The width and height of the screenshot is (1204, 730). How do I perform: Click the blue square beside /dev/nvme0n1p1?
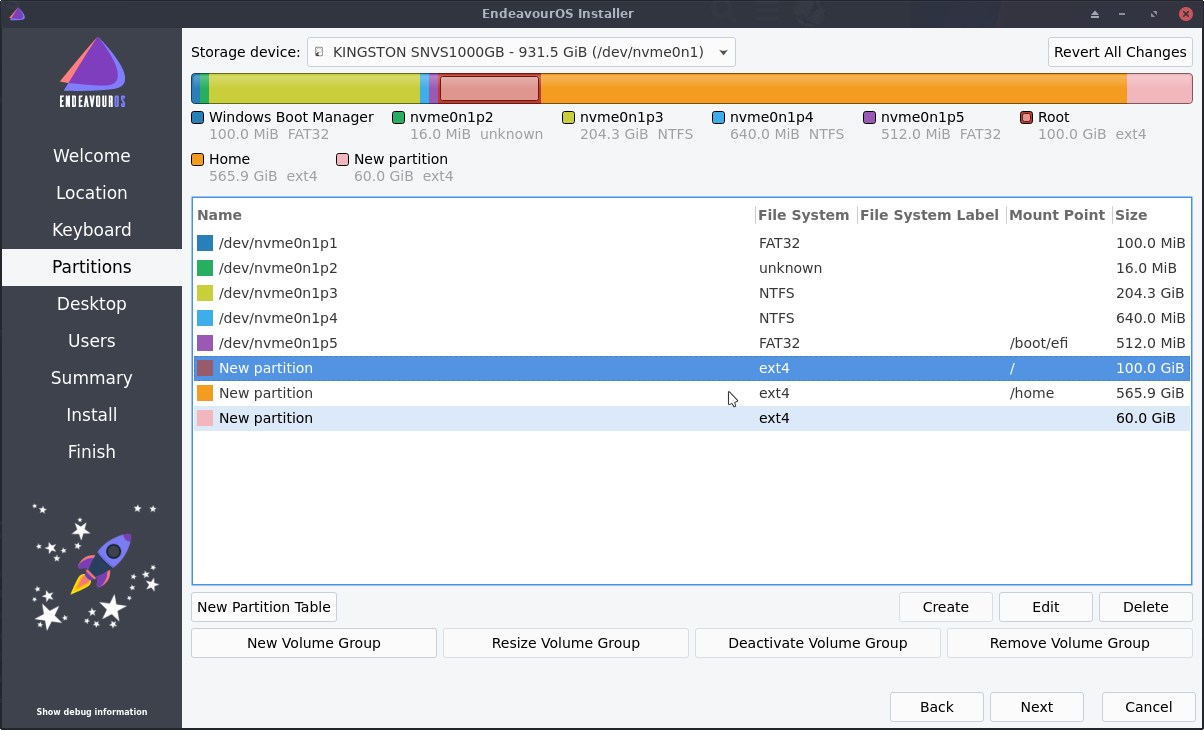[206, 242]
